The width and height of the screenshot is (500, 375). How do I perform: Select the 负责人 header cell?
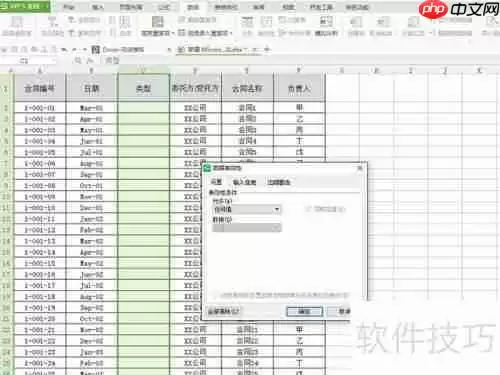coord(299,88)
